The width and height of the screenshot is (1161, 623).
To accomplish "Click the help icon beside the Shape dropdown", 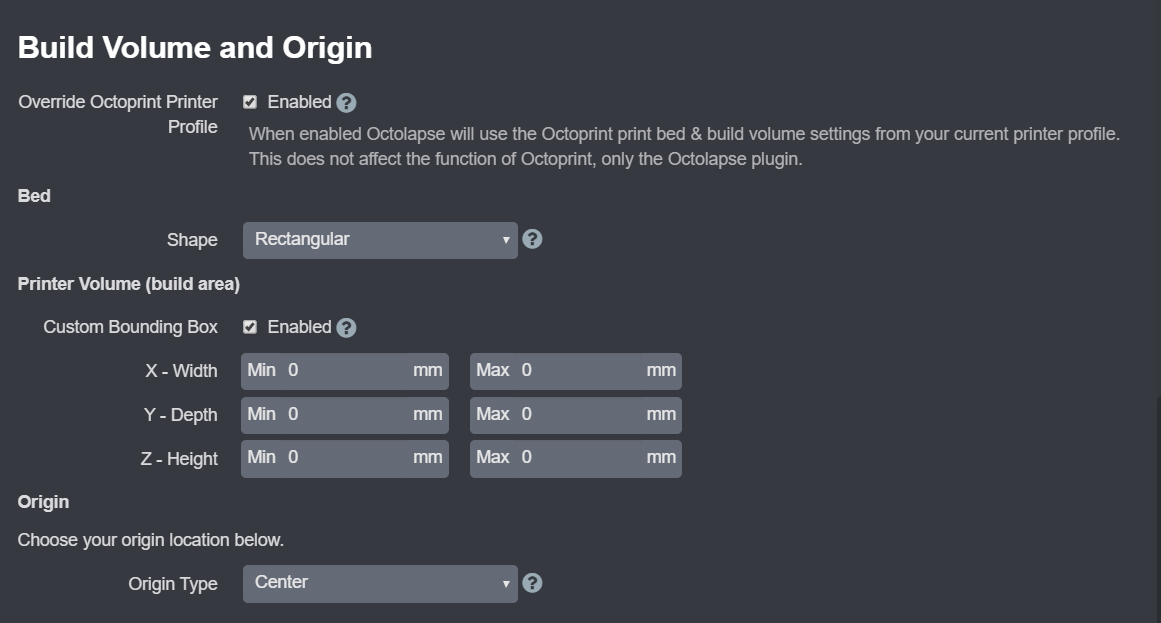I will [531, 239].
